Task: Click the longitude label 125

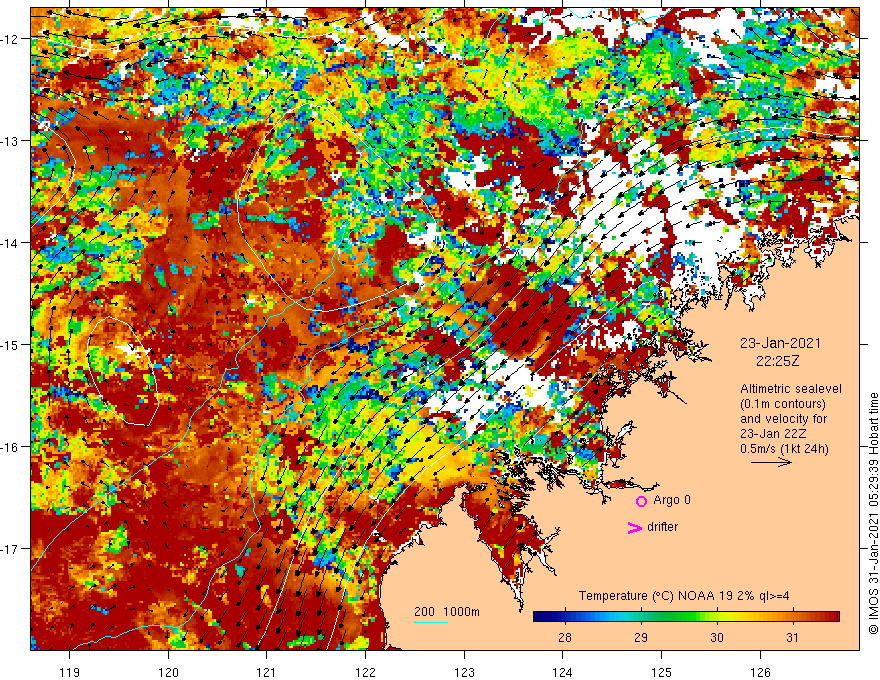Action: tap(662, 672)
